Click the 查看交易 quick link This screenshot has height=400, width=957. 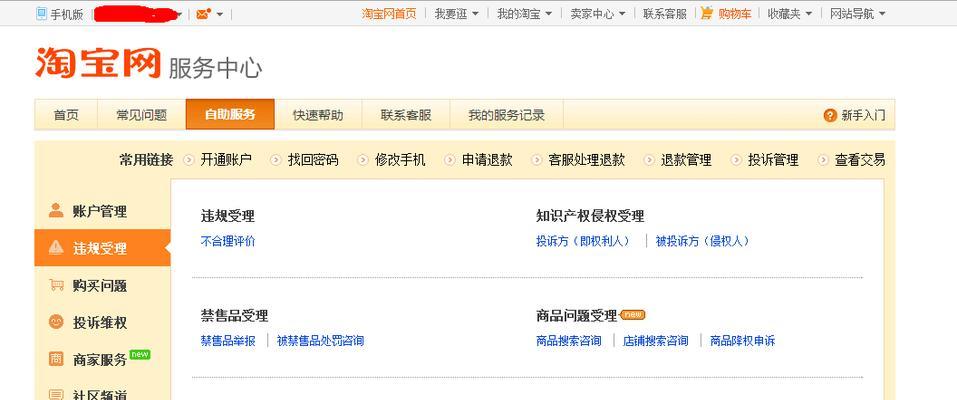coord(860,160)
